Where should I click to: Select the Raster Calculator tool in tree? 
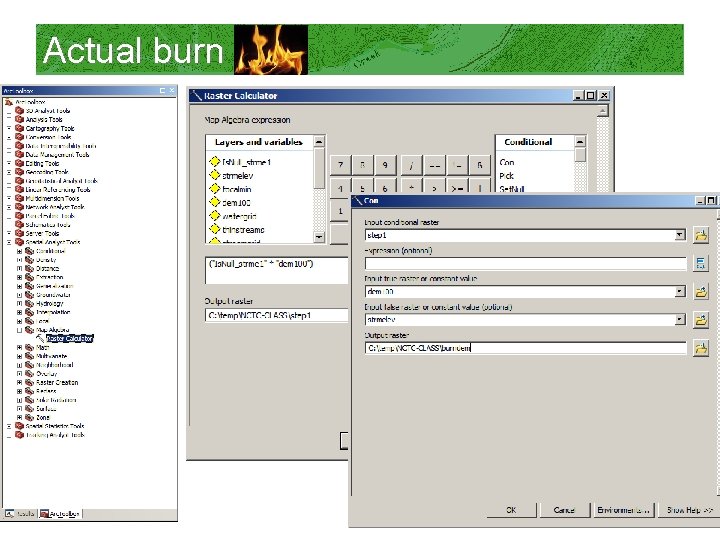(x=70, y=338)
